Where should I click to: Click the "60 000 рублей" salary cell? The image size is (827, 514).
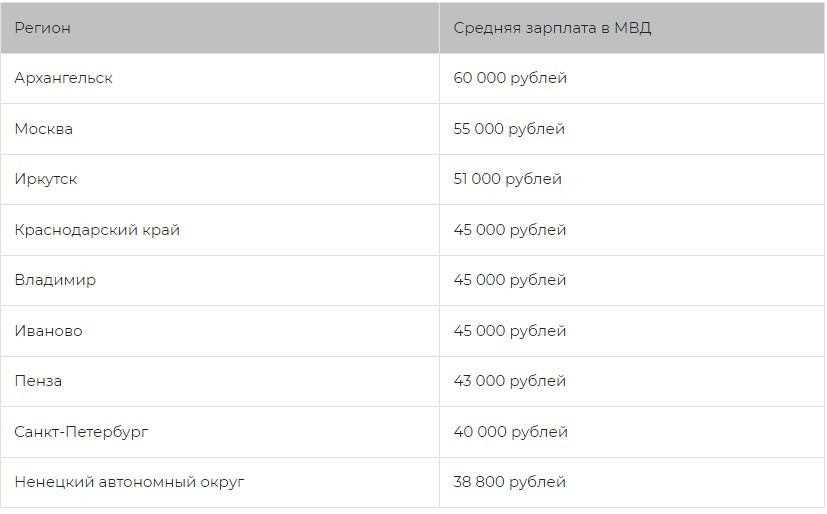(x=510, y=78)
